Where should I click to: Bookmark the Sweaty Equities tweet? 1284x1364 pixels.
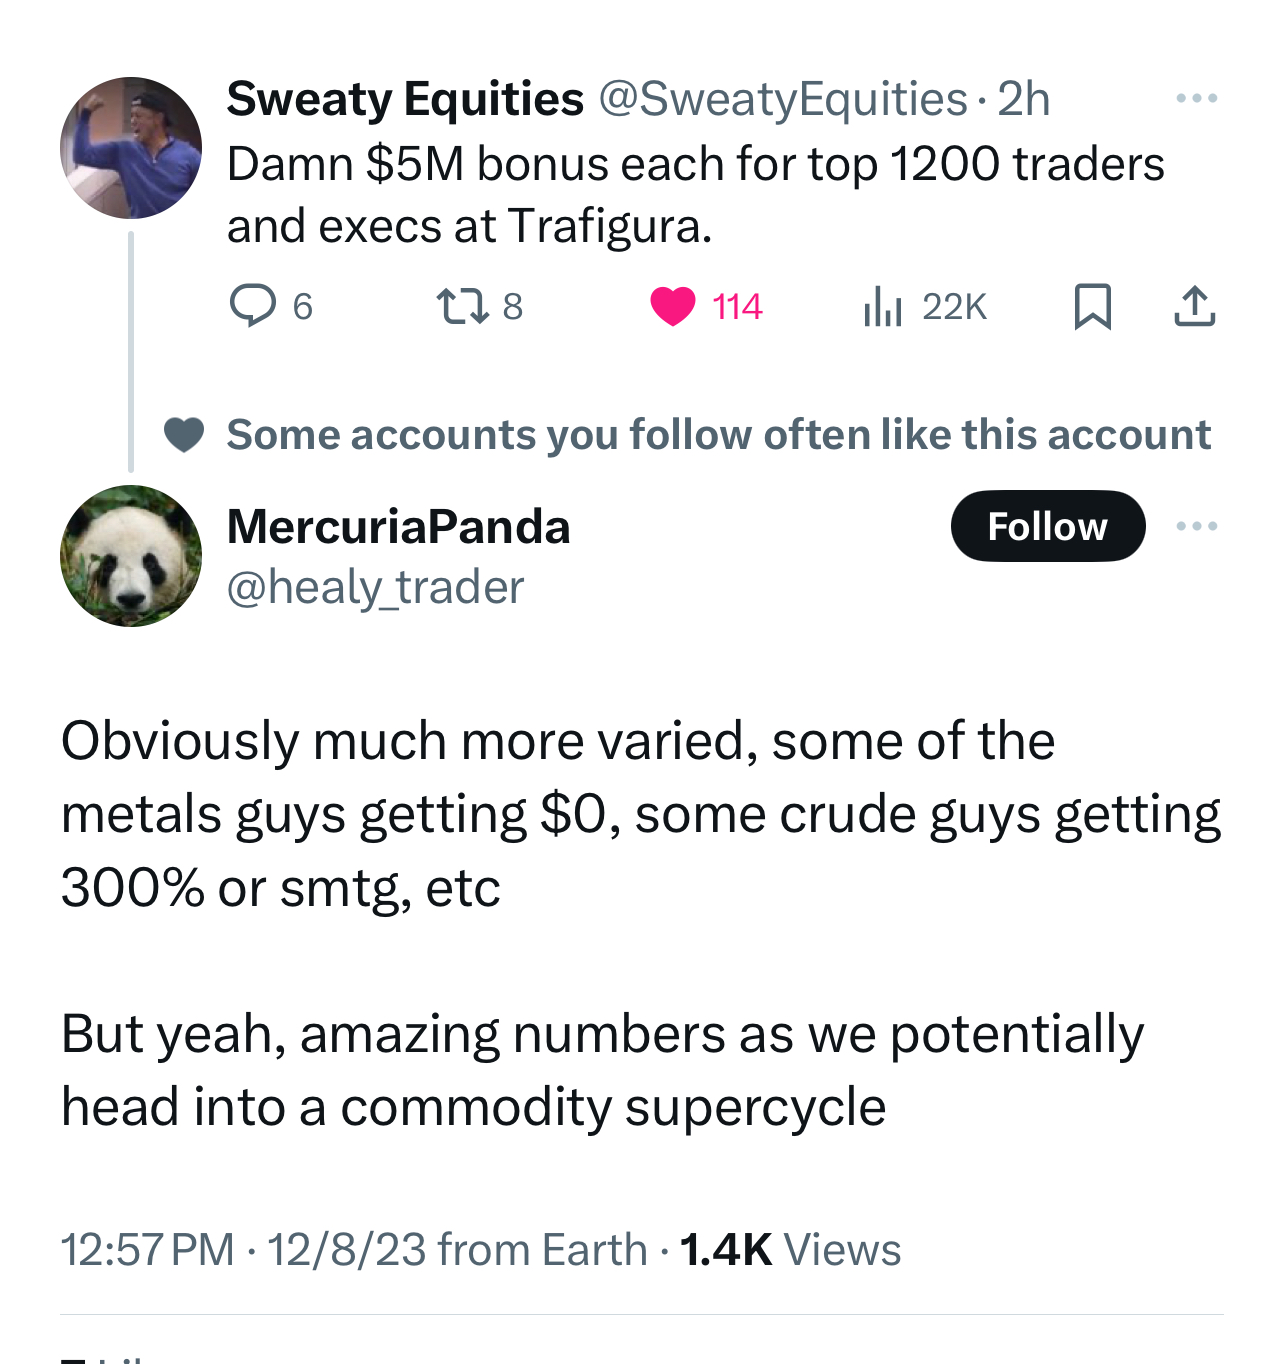coord(1092,306)
